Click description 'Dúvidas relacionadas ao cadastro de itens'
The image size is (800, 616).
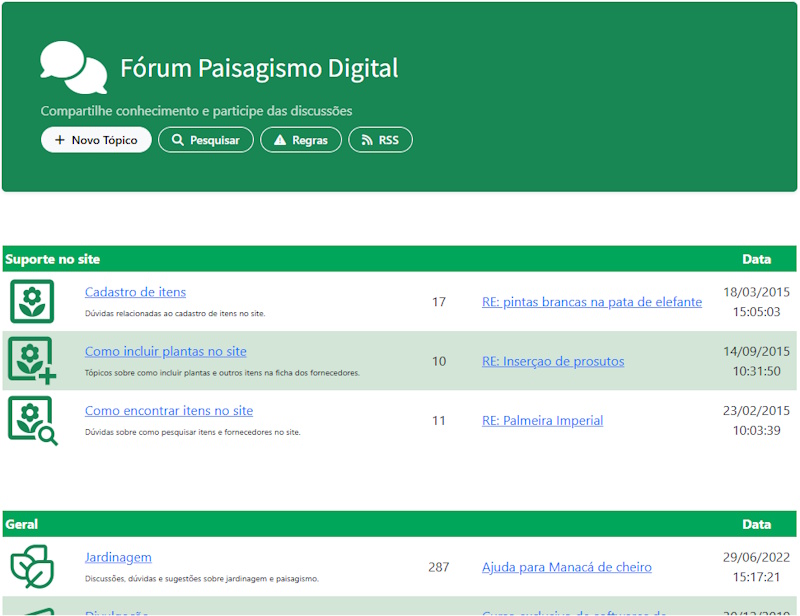[x=175, y=313]
